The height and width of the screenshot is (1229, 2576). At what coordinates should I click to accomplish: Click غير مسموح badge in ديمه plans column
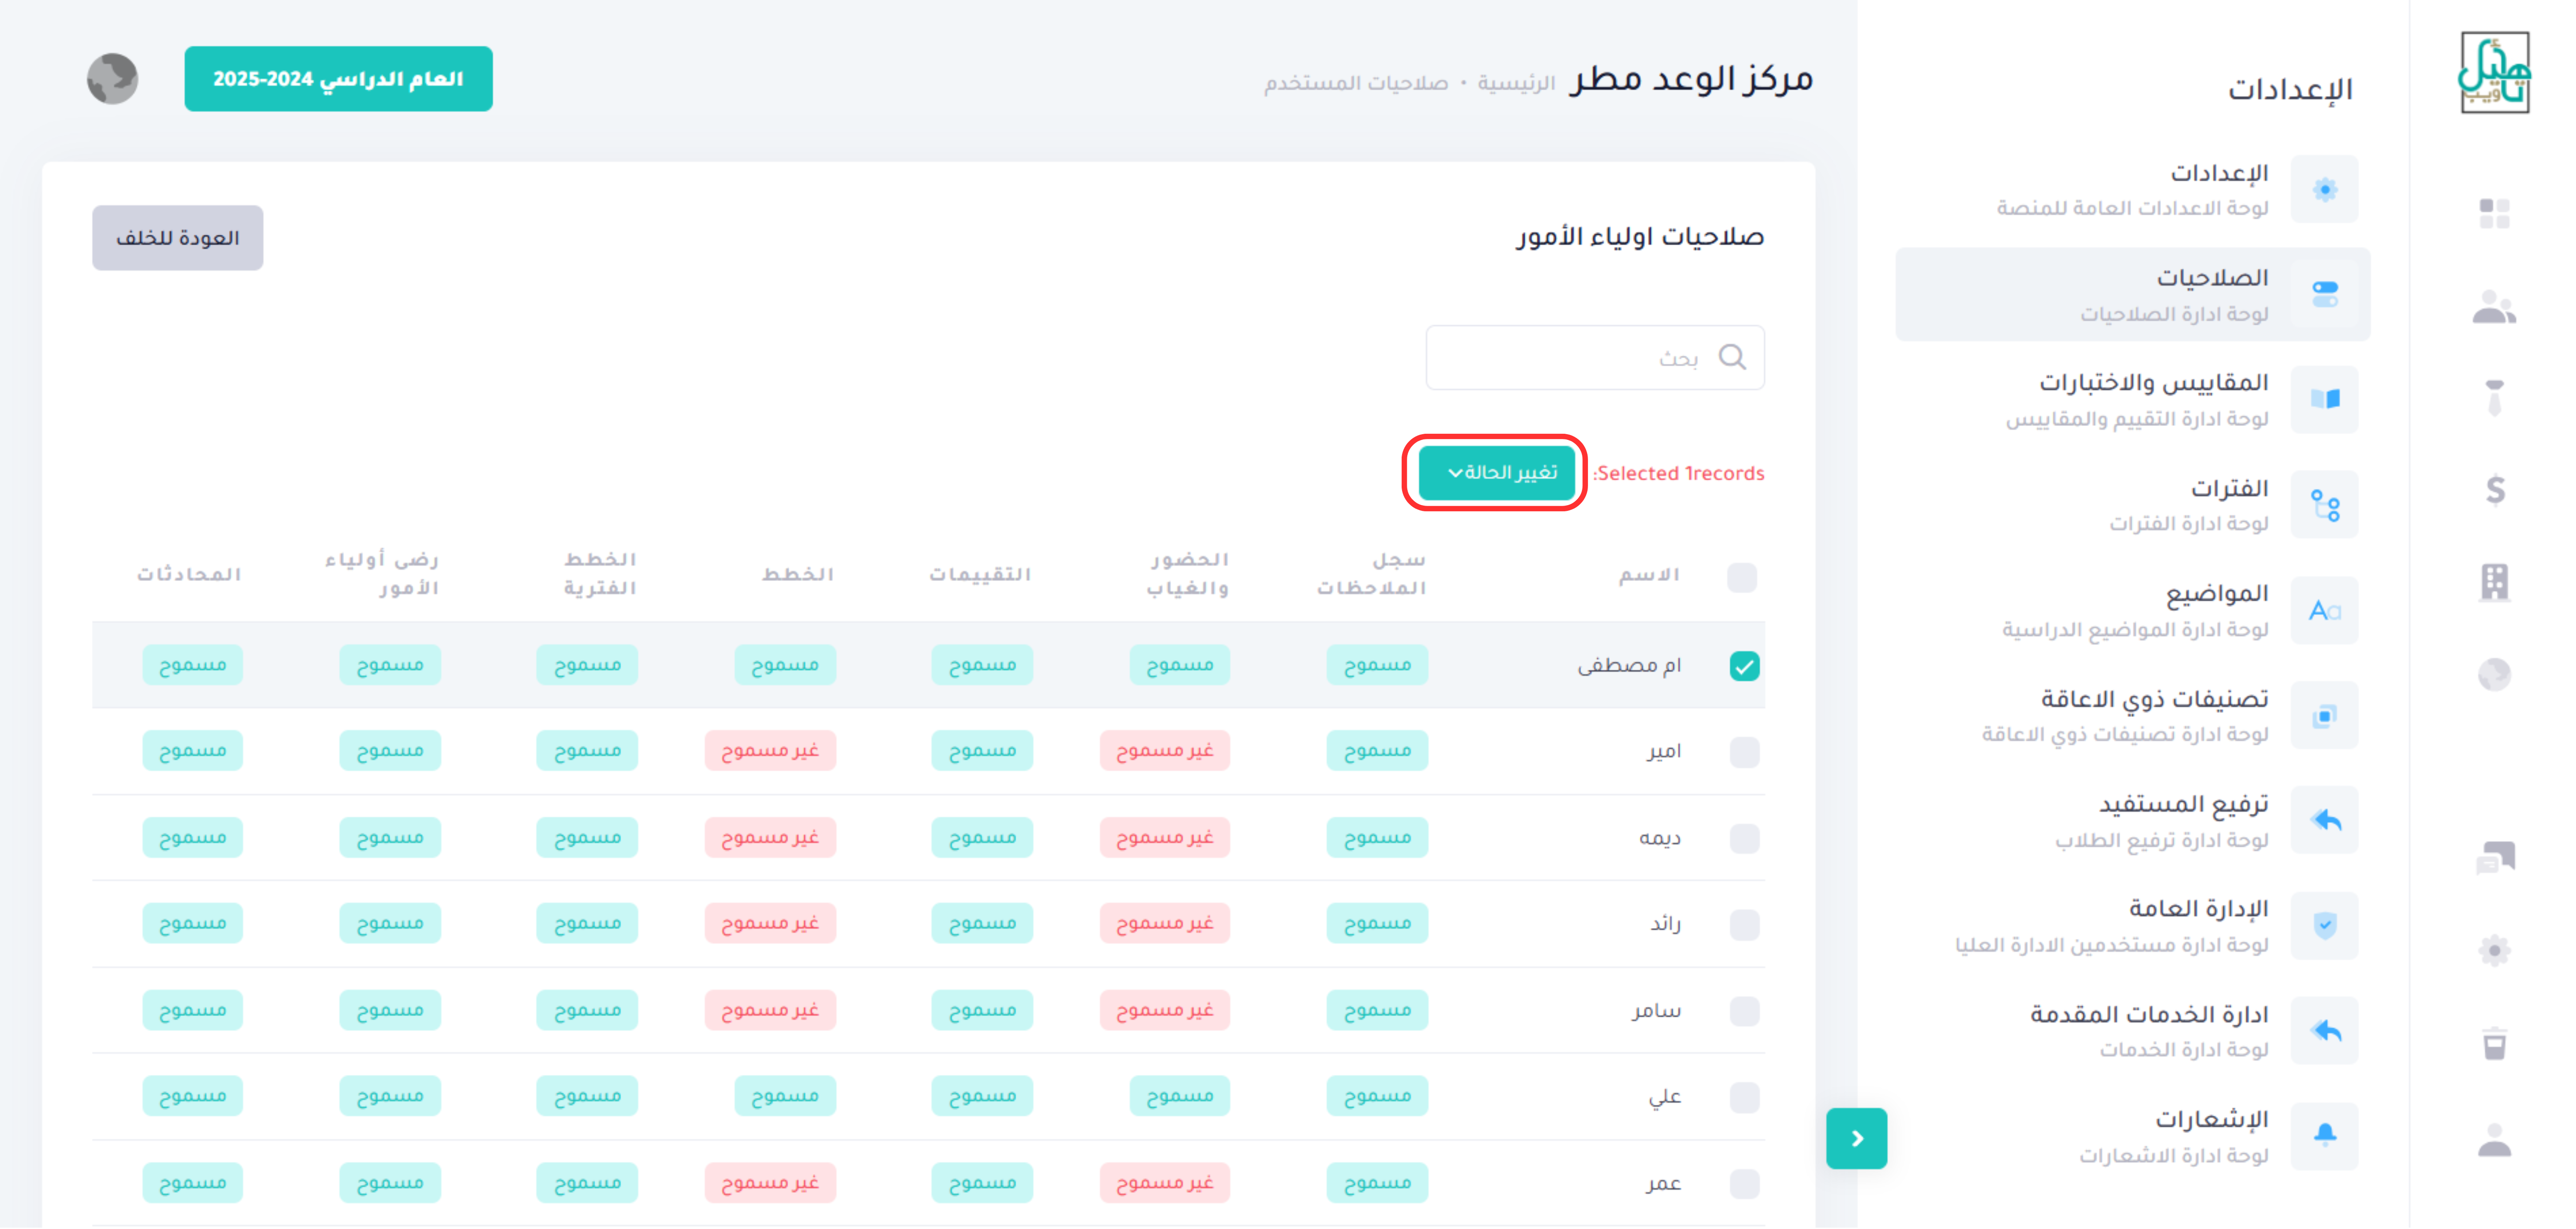click(x=770, y=837)
